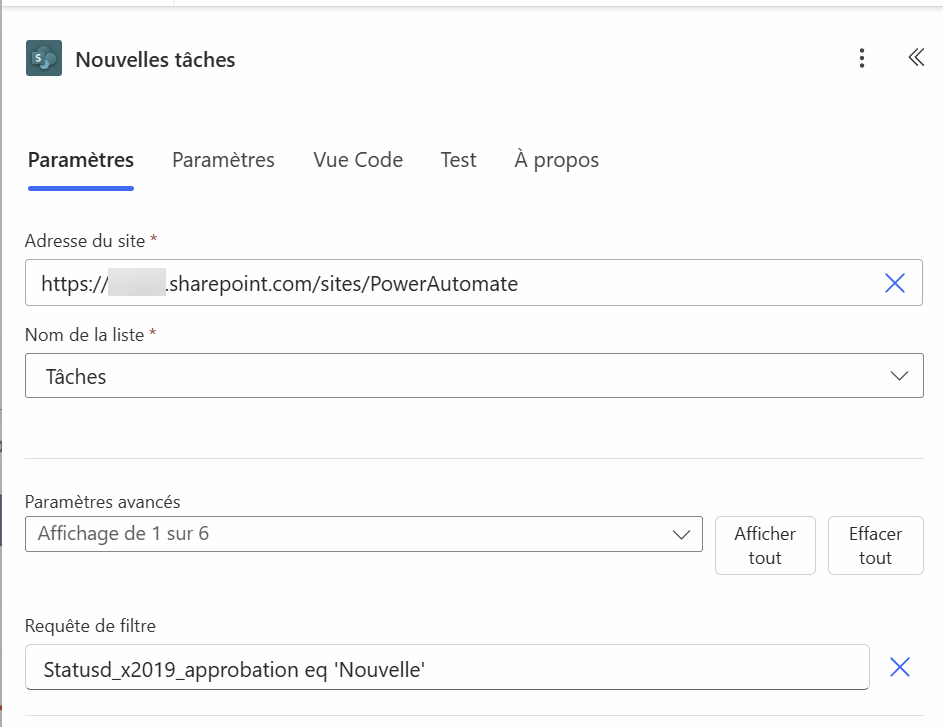Switch to the second Paramètres tab
Screen dimensions: 943x727
point(223,160)
